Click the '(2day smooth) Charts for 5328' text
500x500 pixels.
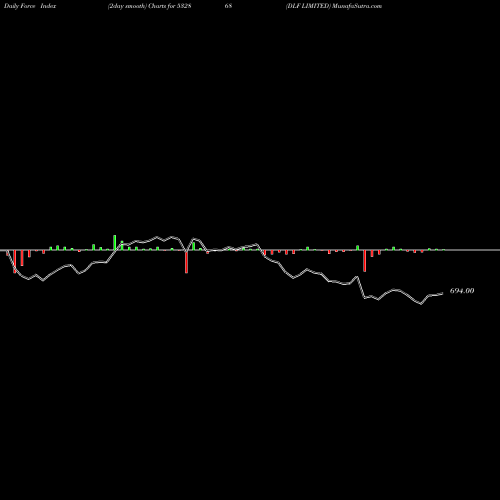[149, 6]
